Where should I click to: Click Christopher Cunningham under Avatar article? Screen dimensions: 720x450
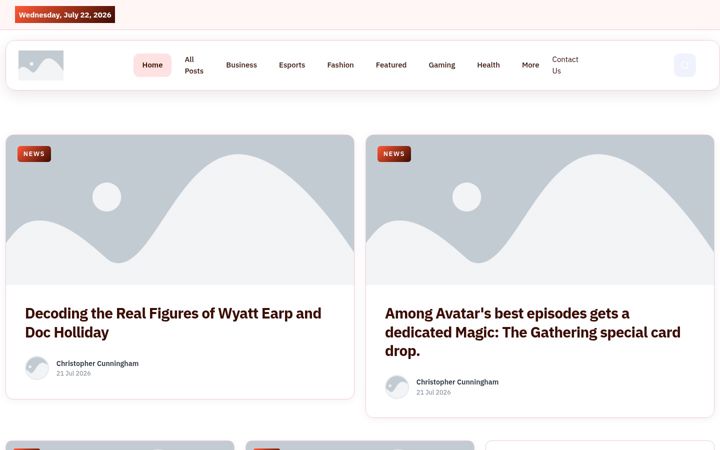[x=457, y=382]
